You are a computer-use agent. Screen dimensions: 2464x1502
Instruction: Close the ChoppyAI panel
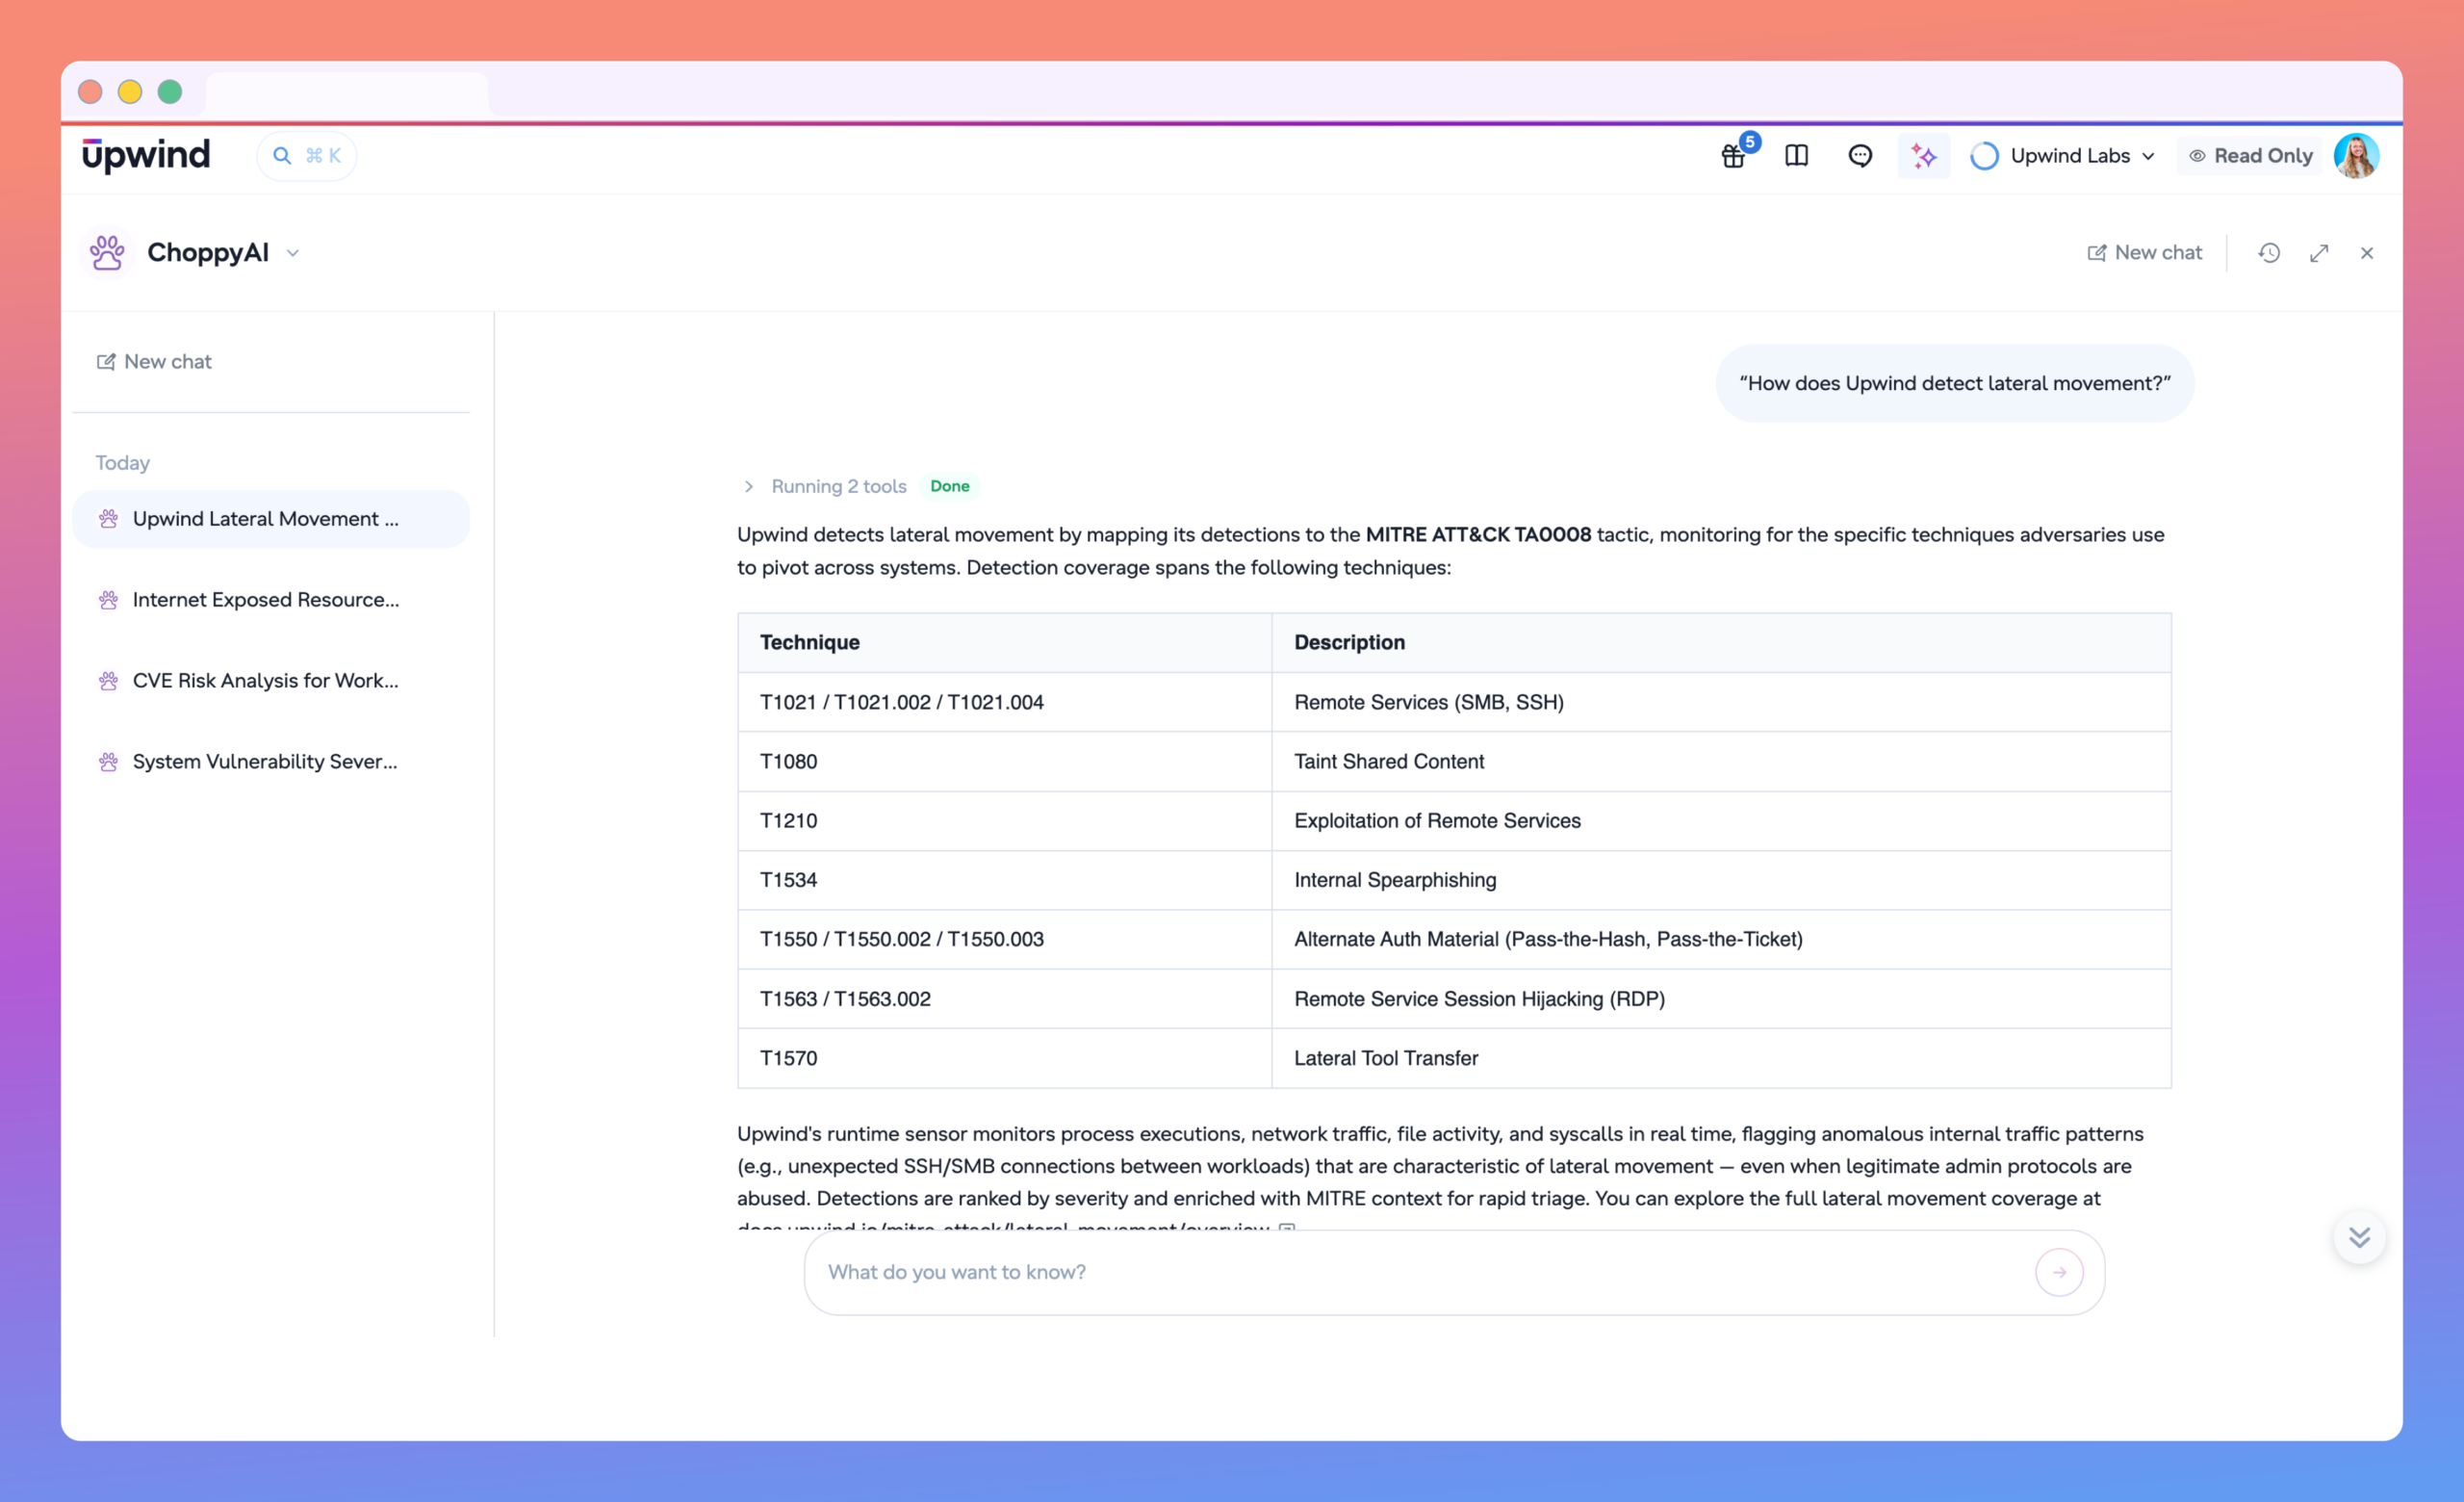pos(2367,253)
